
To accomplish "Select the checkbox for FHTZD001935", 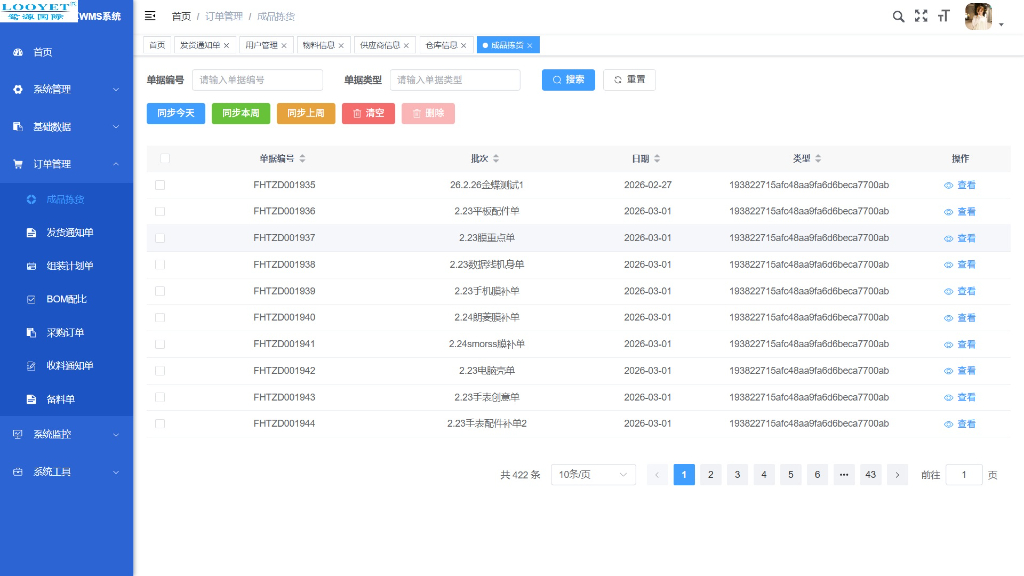I will point(160,184).
